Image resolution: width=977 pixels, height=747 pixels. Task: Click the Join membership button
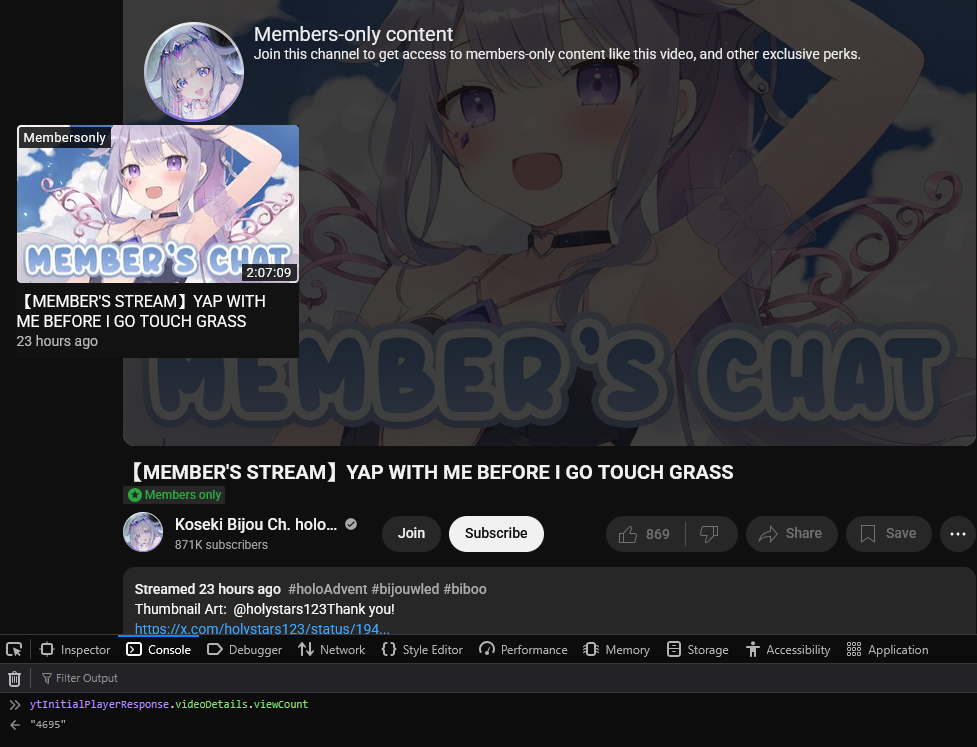[411, 534]
